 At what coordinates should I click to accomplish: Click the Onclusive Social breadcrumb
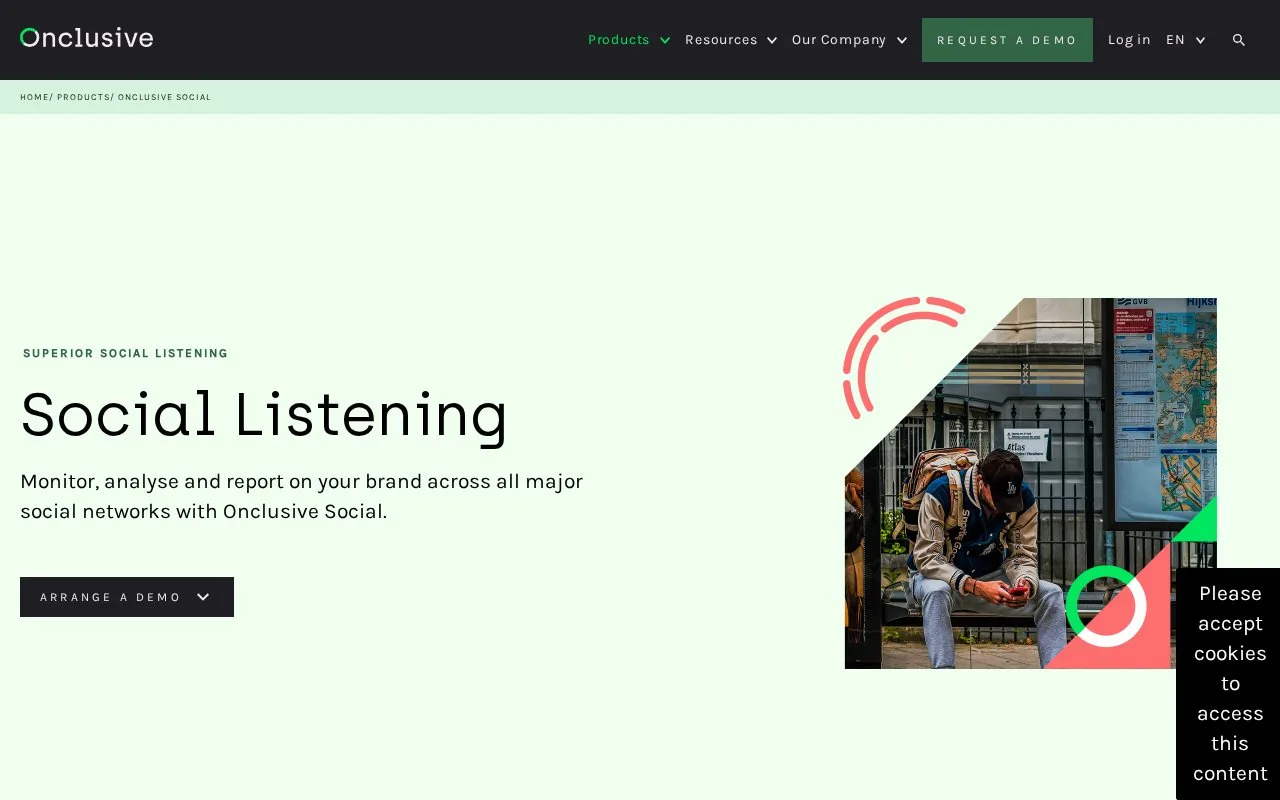[x=164, y=97]
